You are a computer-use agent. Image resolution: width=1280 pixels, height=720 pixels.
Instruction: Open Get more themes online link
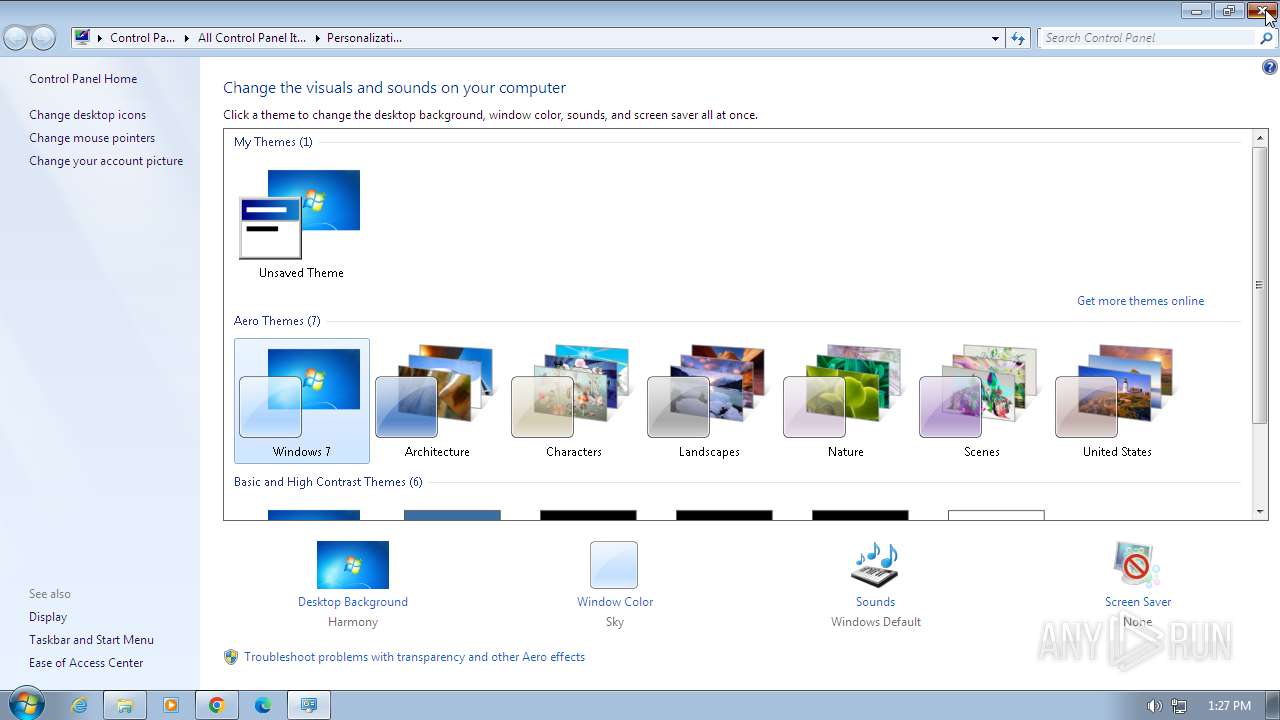point(1140,301)
